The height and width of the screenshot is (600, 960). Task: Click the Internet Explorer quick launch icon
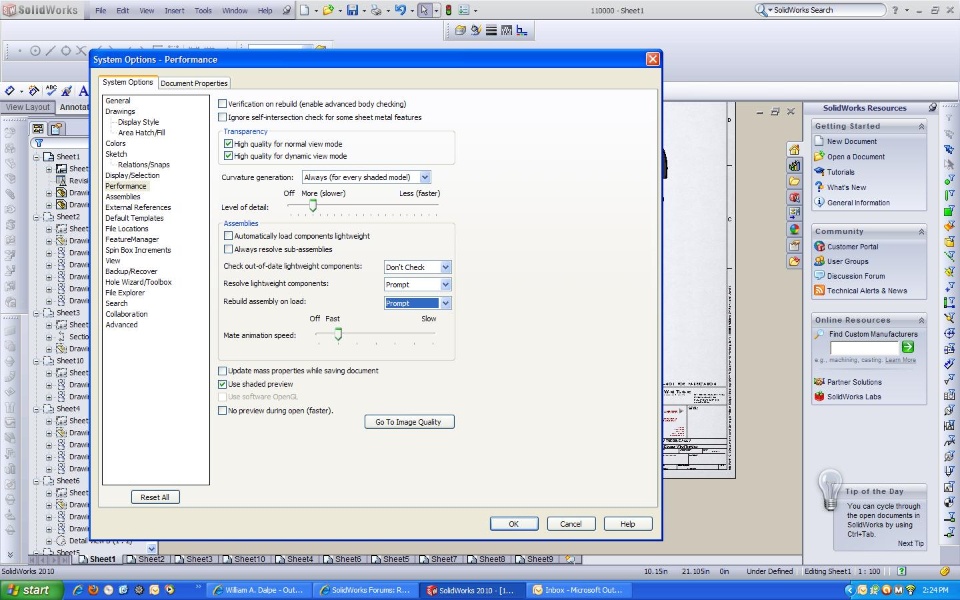tap(78, 590)
